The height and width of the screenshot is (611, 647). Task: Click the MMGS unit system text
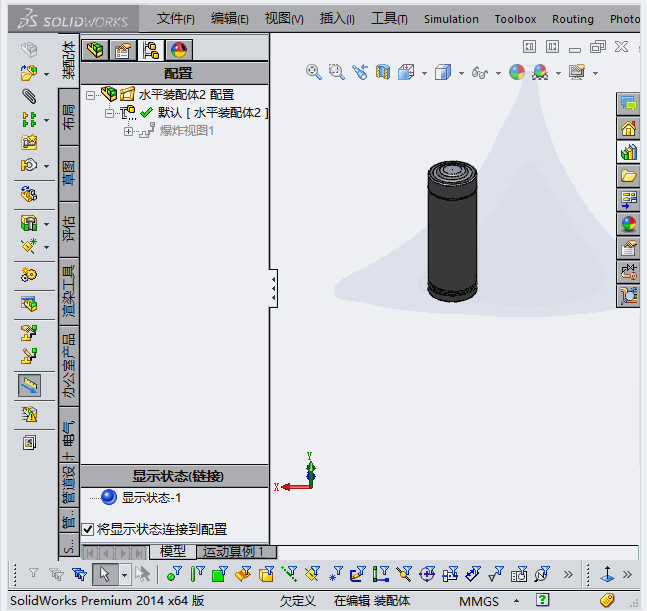coord(479,601)
